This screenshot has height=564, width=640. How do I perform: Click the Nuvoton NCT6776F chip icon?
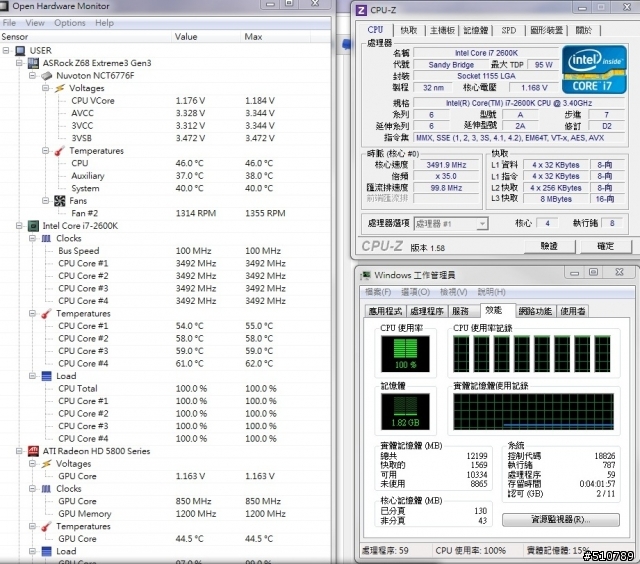47,76
